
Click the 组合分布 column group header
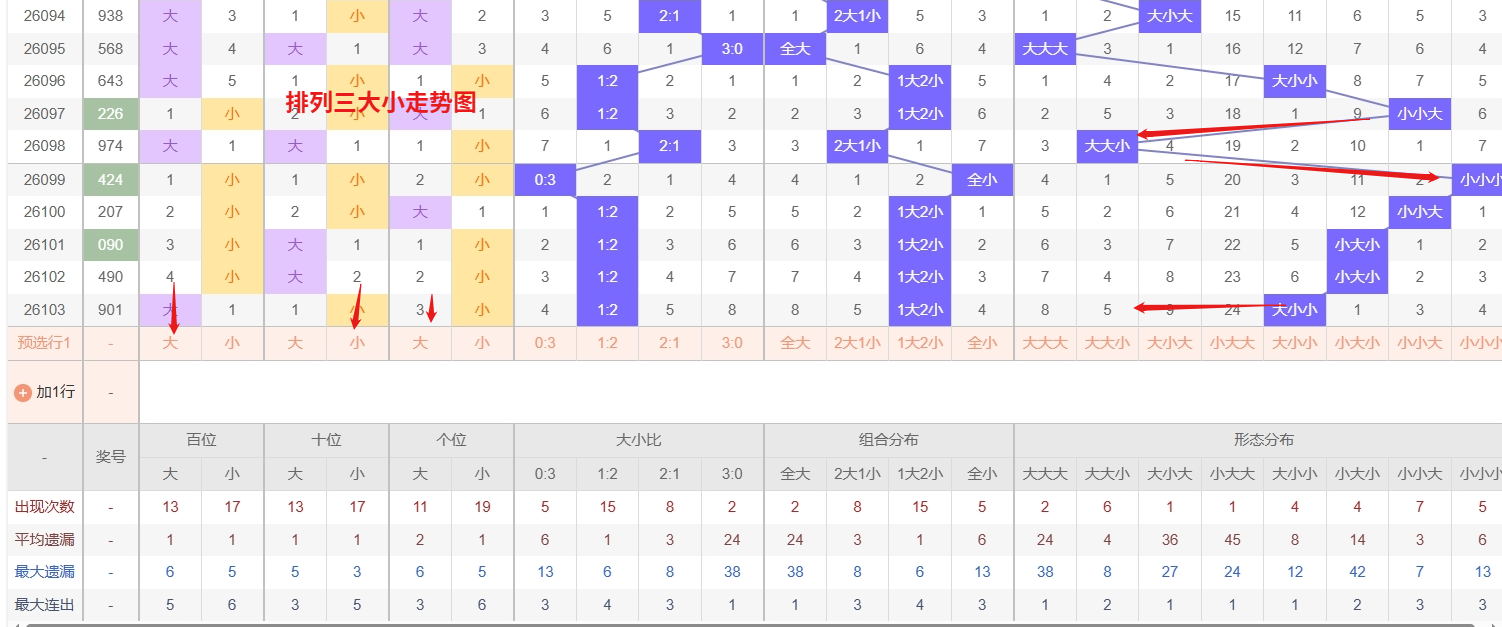coord(889,440)
